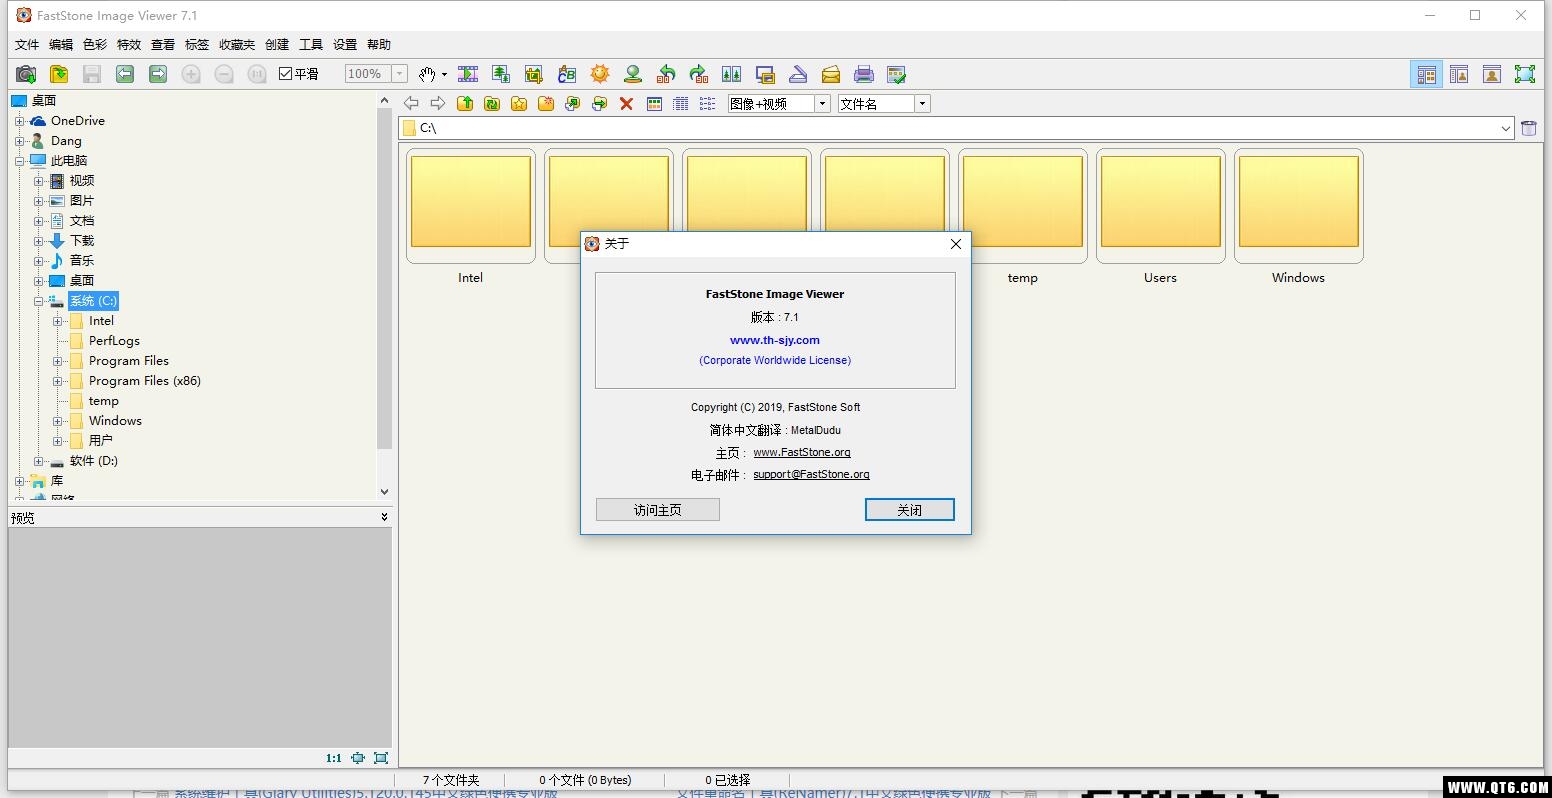Select the green stamp clone tool icon

pyautogui.click(x=633, y=74)
